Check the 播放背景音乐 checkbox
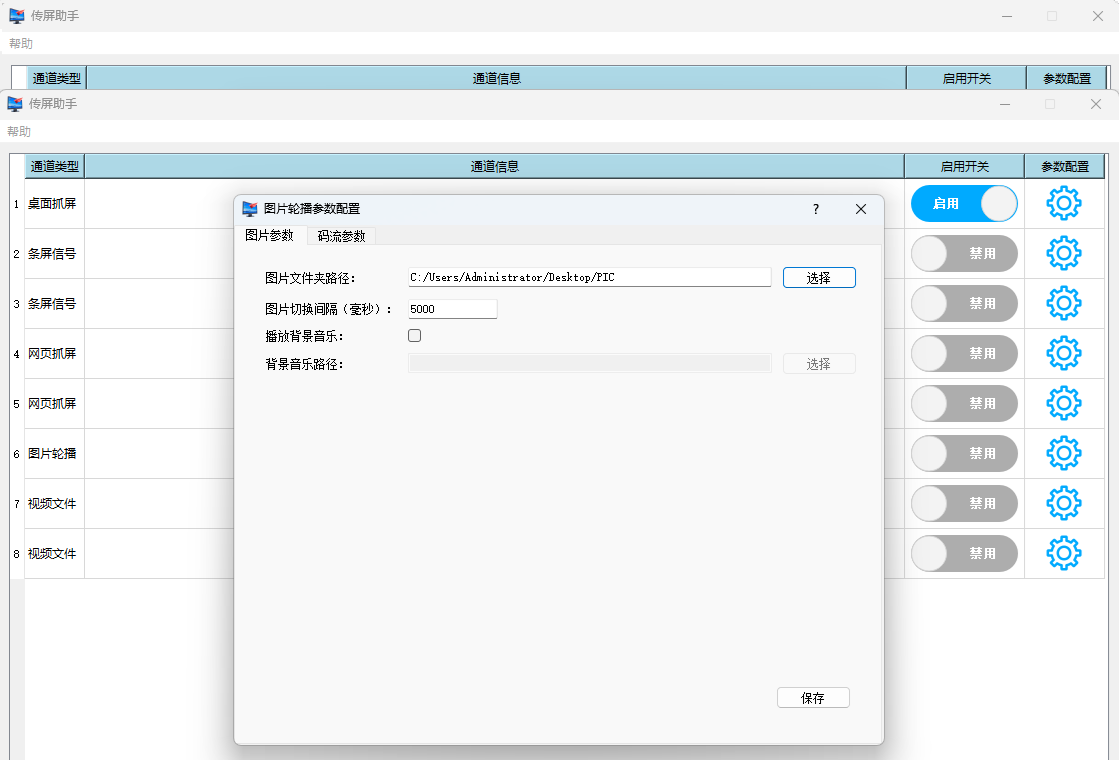This screenshot has height=760, width=1120. coord(415,336)
